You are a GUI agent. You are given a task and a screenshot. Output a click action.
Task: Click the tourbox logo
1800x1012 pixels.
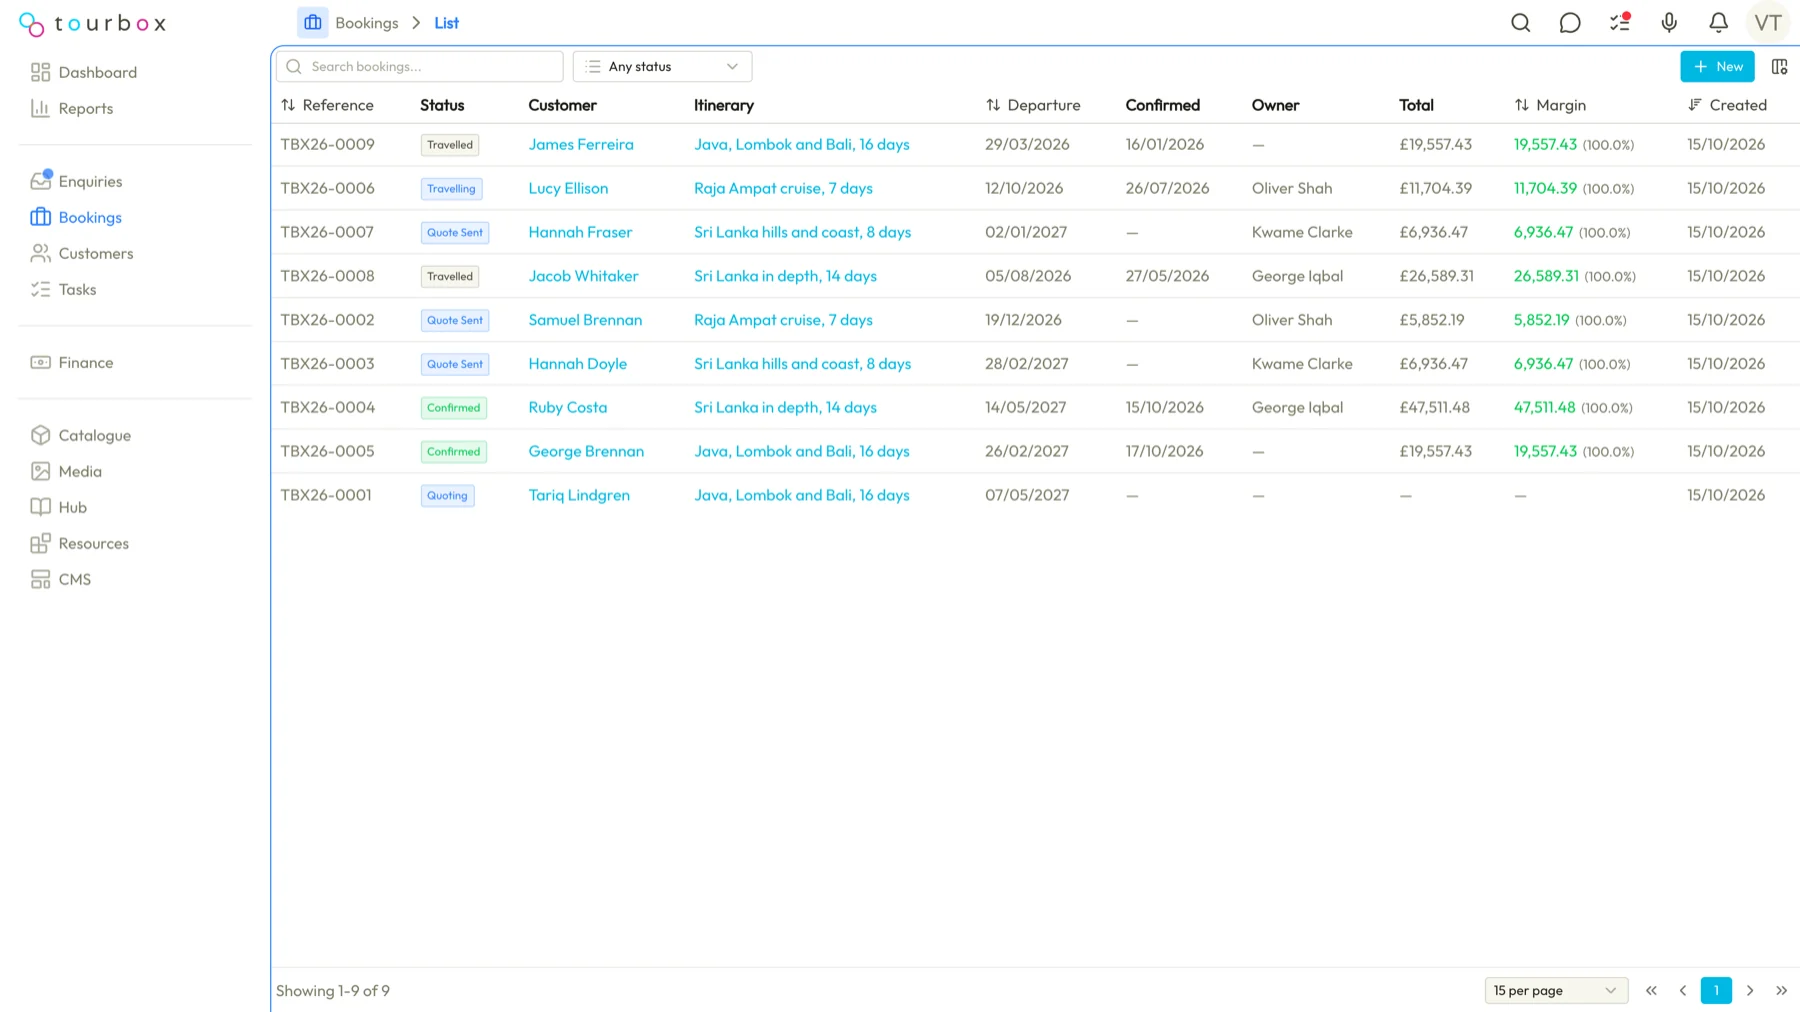tap(93, 23)
